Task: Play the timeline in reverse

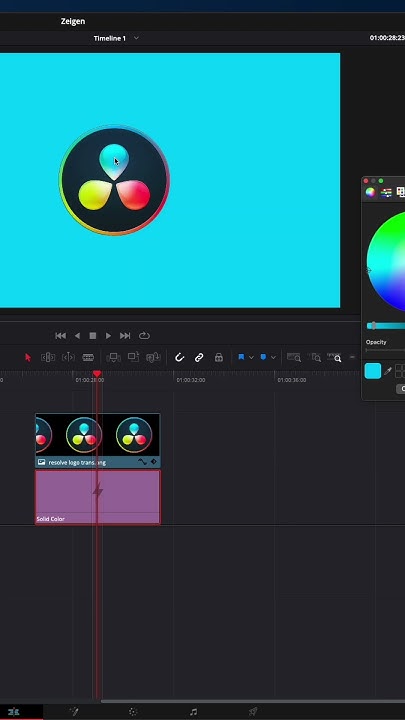Action: (77, 336)
